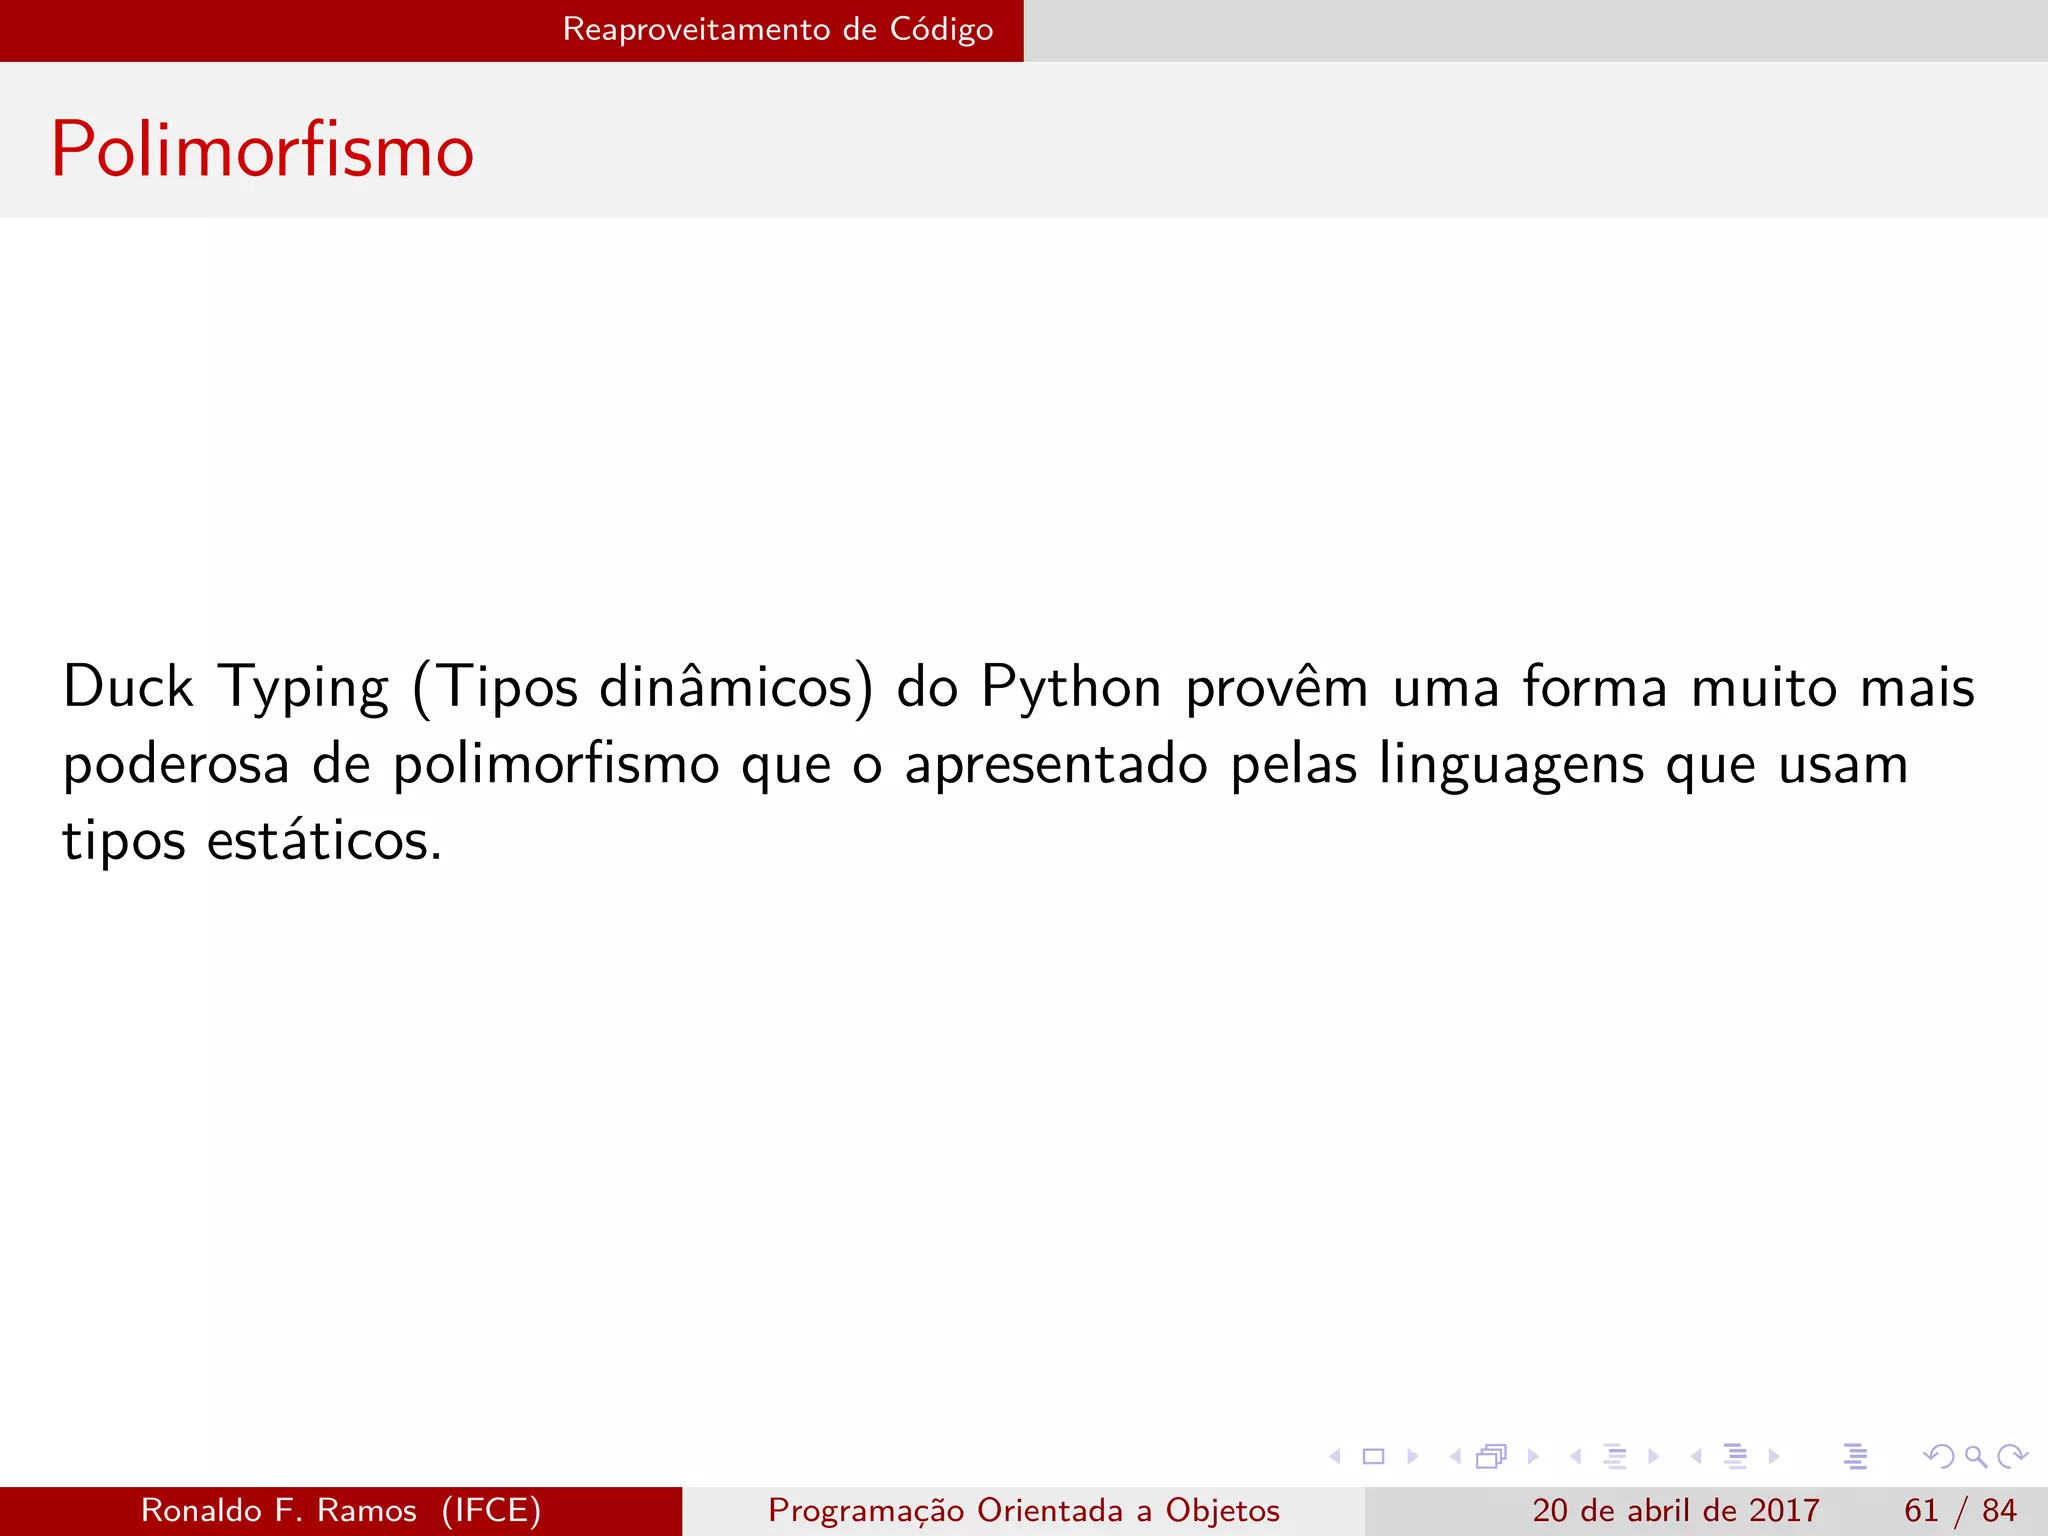Click the 'Programação Orientada a Objetos' footer title
Image resolution: width=2048 pixels, height=1536 pixels.
coord(1024,1510)
